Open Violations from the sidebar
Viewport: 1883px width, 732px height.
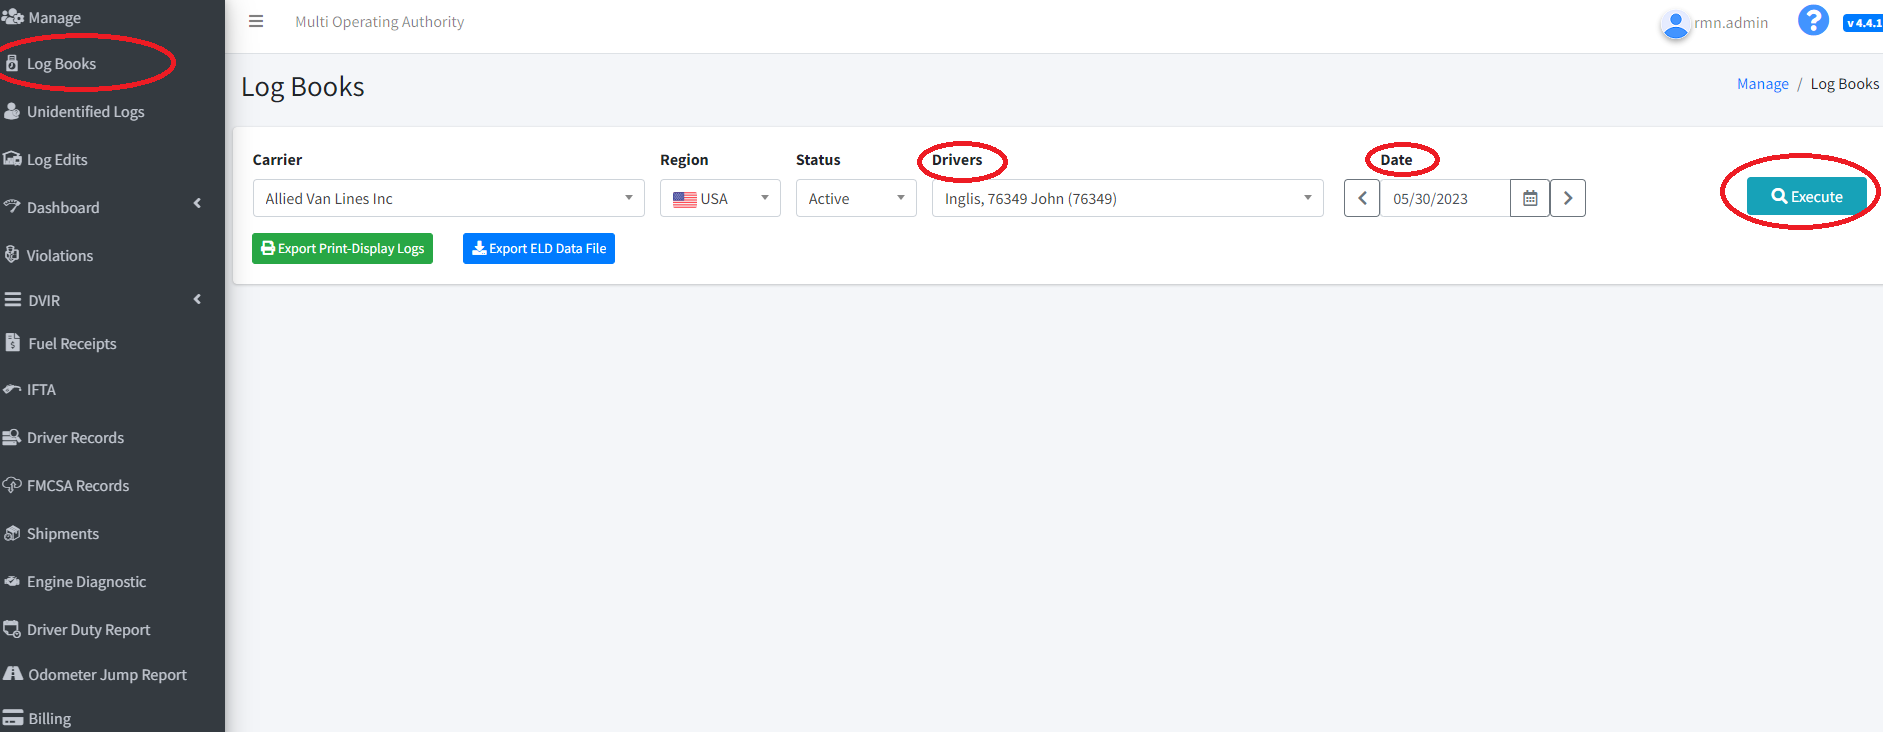[x=60, y=255]
